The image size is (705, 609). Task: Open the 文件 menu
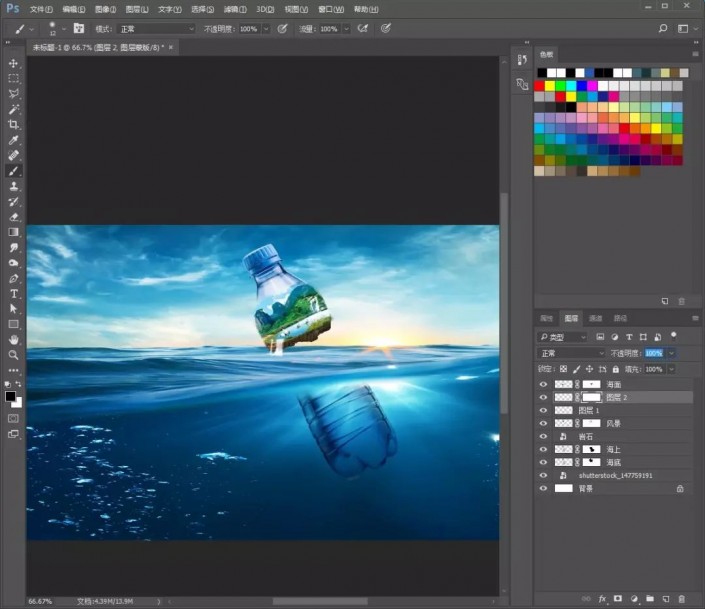coord(41,9)
